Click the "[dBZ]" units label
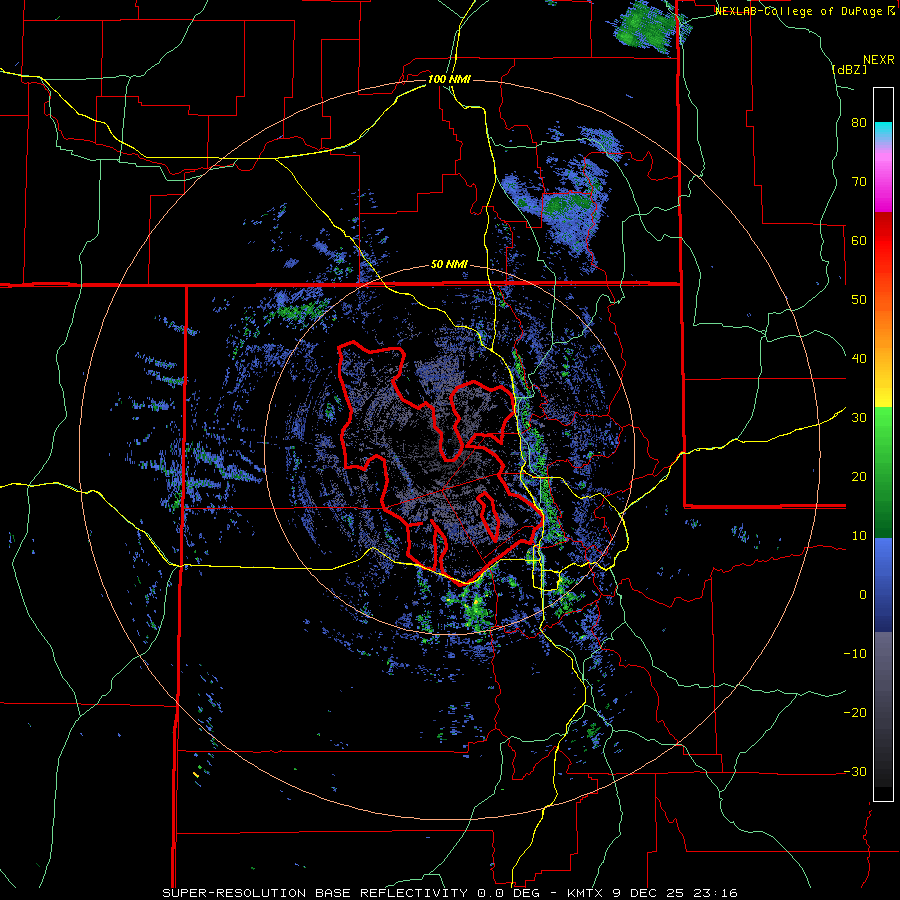Image resolution: width=900 pixels, height=900 pixels. point(849,69)
